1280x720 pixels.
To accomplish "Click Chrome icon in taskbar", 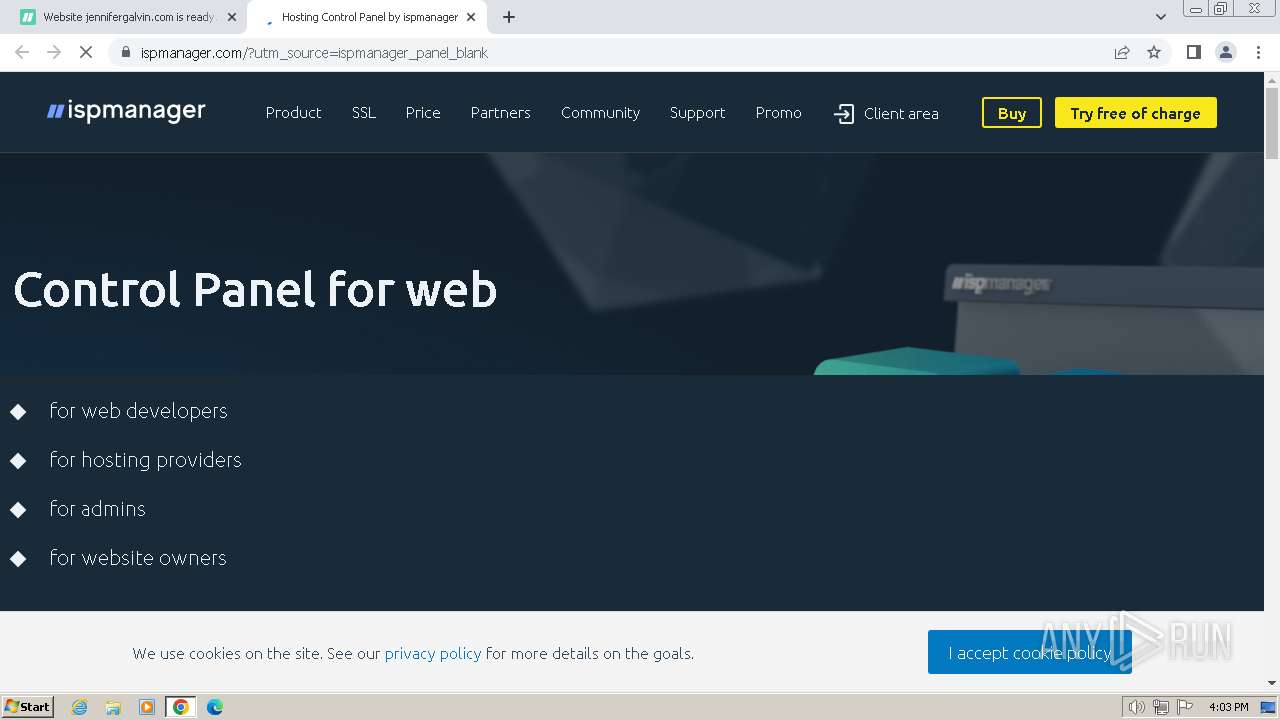I will [181, 707].
